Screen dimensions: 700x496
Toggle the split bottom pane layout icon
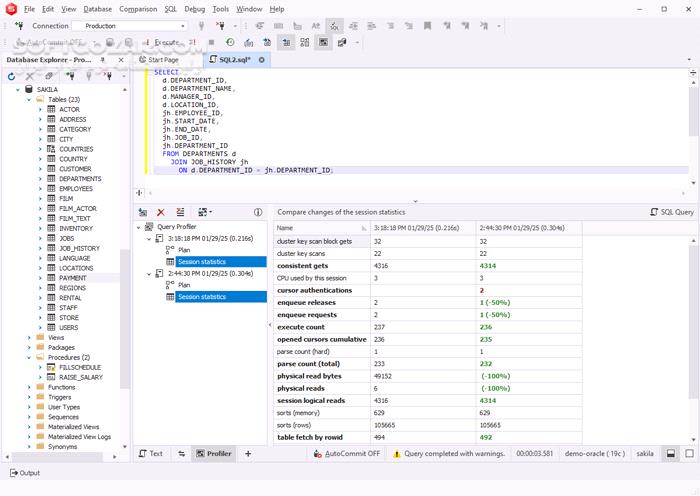click(x=671, y=454)
